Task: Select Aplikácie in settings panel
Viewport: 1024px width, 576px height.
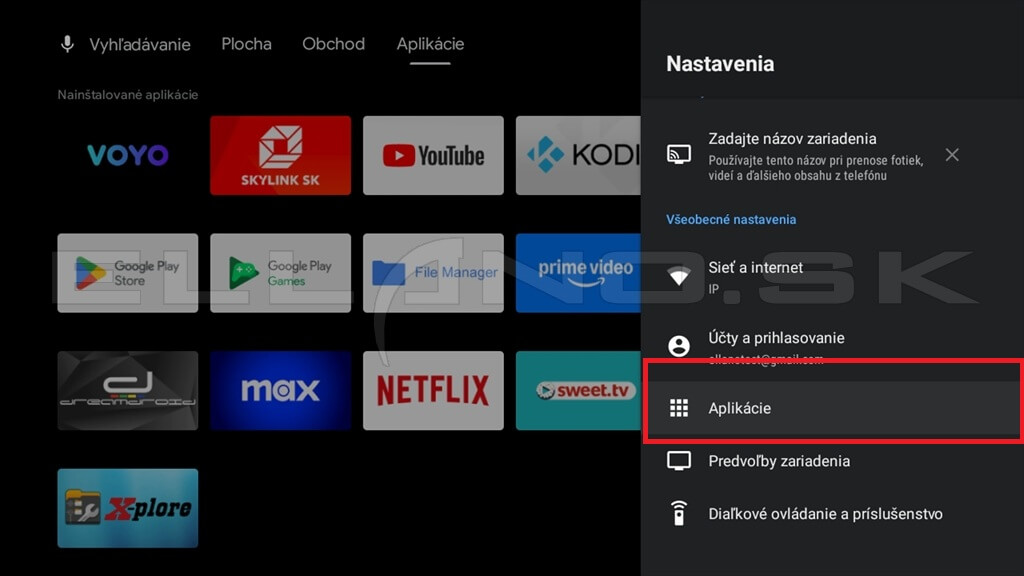Action: coord(832,408)
